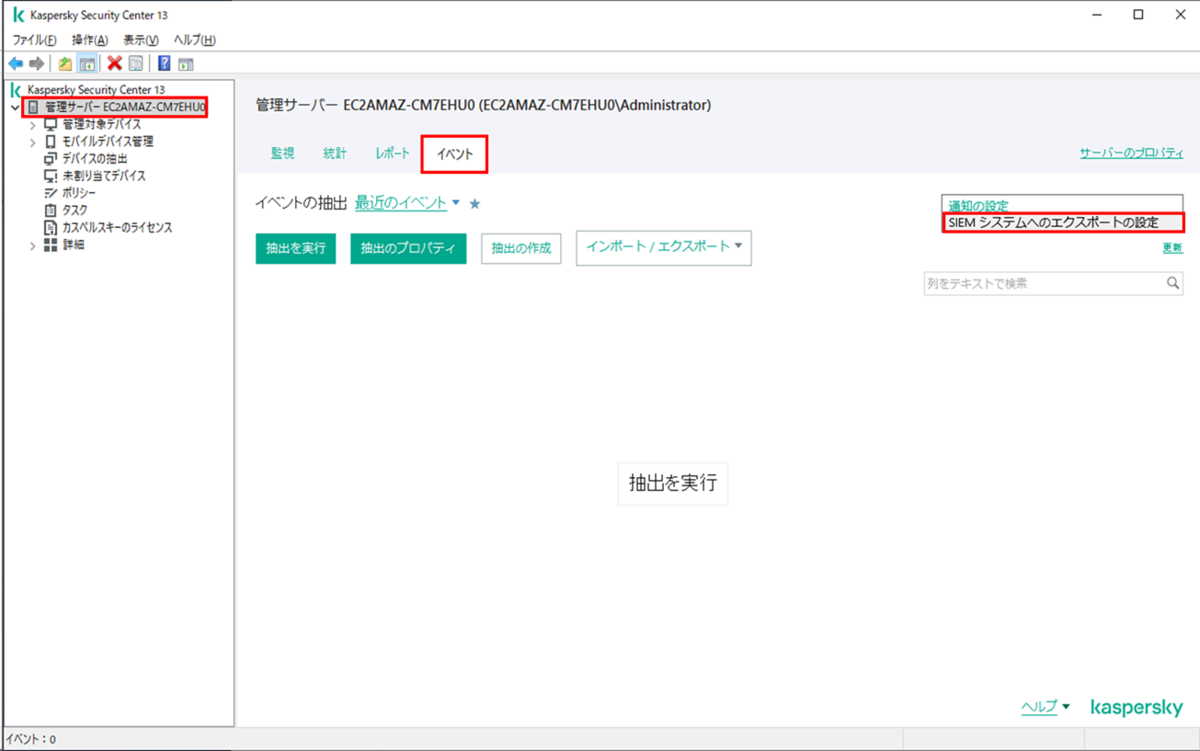
Task: Expand the モバイルデバイス管理 tree node
Action: tap(32, 142)
